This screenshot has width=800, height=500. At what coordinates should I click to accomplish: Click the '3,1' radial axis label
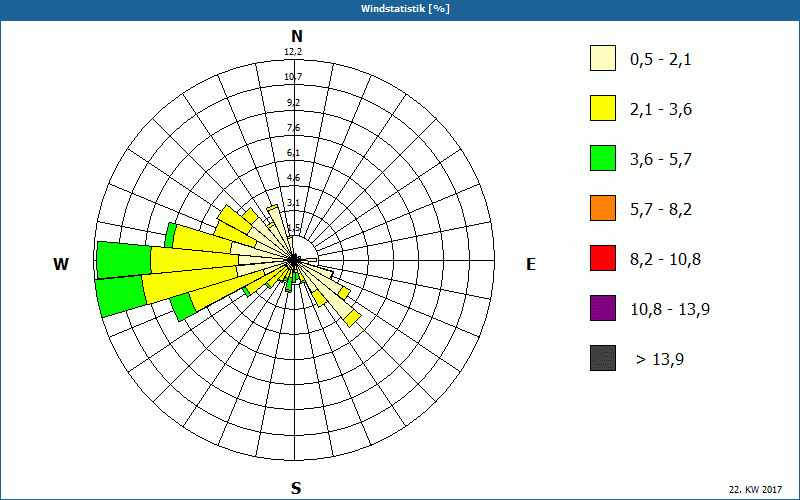pos(293,203)
